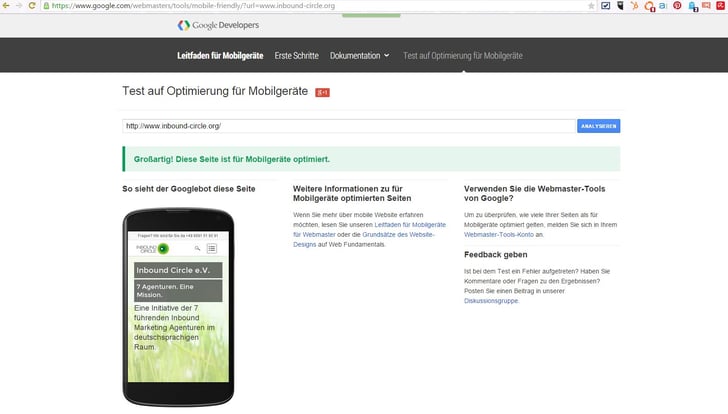Viewport: 728px width, 414px height.
Task: Open the blue extension icon with badge
Action: [x=692, y=6]
